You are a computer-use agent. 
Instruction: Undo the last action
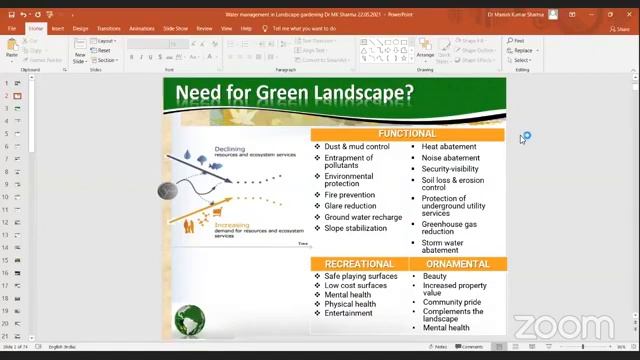(23, 15)
